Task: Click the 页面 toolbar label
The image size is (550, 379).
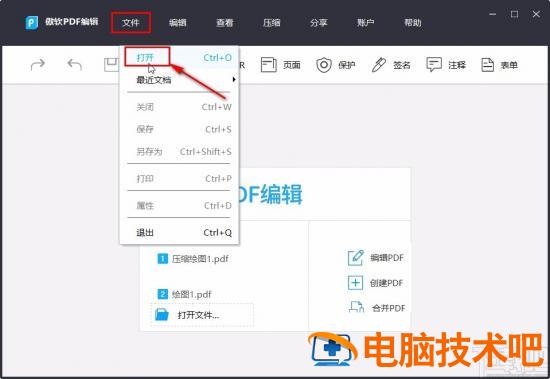Action: pos(292,65)
